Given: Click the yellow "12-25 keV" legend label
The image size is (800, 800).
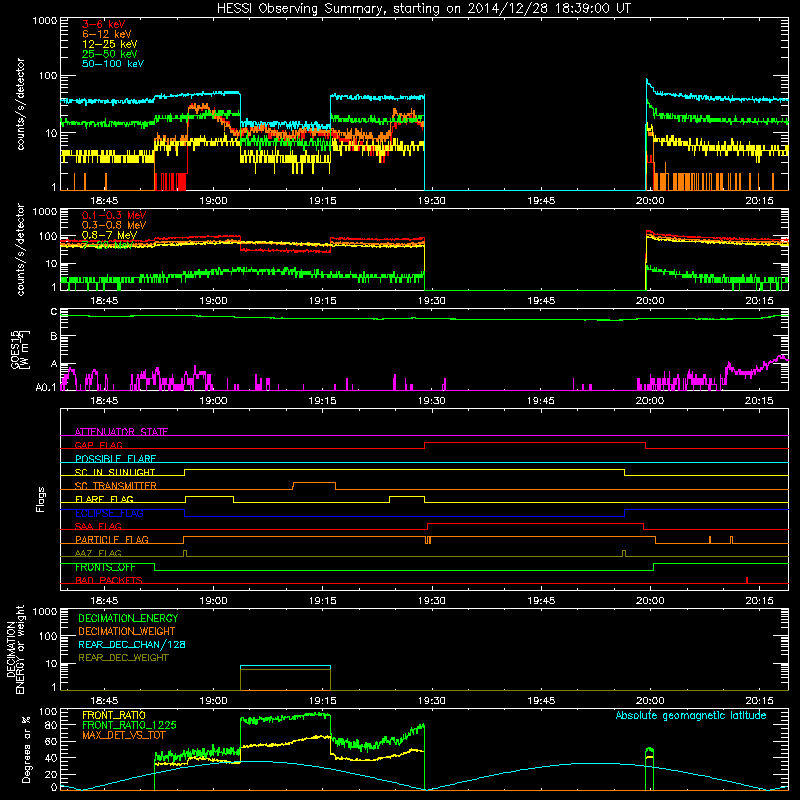Looking at the screenshot, I should [110, 44].
